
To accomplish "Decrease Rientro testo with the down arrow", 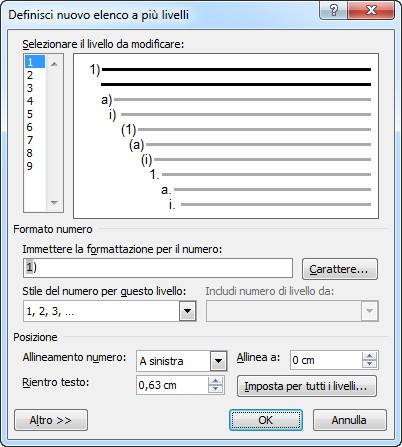I will [216, 389].
